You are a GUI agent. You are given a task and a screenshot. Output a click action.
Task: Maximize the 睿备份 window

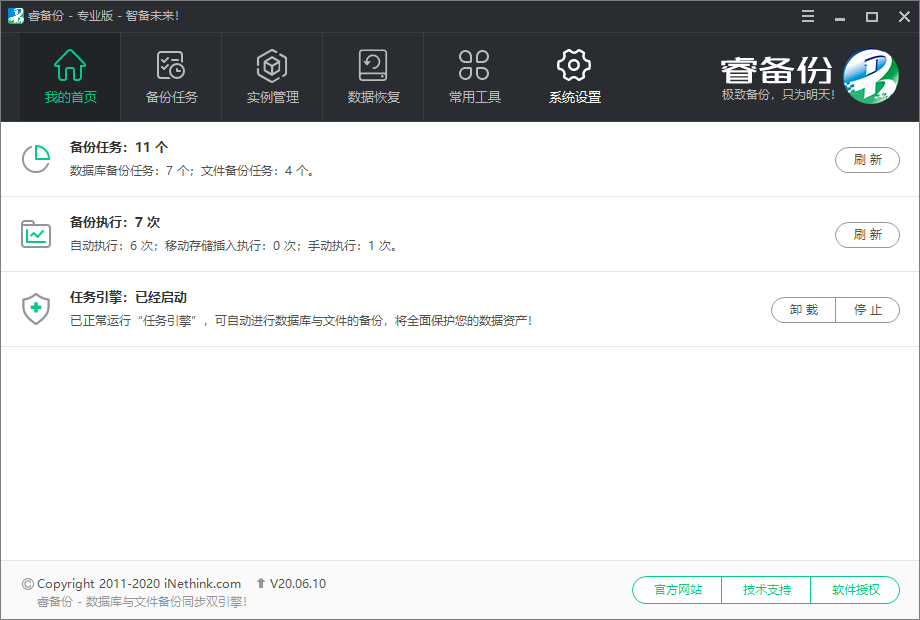point(872,16)
